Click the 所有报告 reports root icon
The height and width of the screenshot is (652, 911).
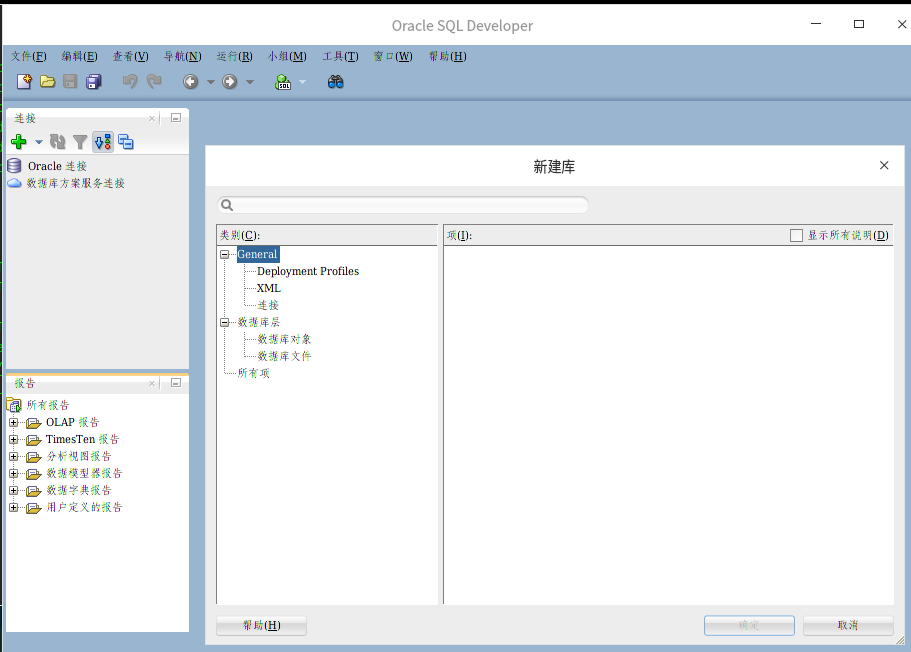tap(15, 404)
